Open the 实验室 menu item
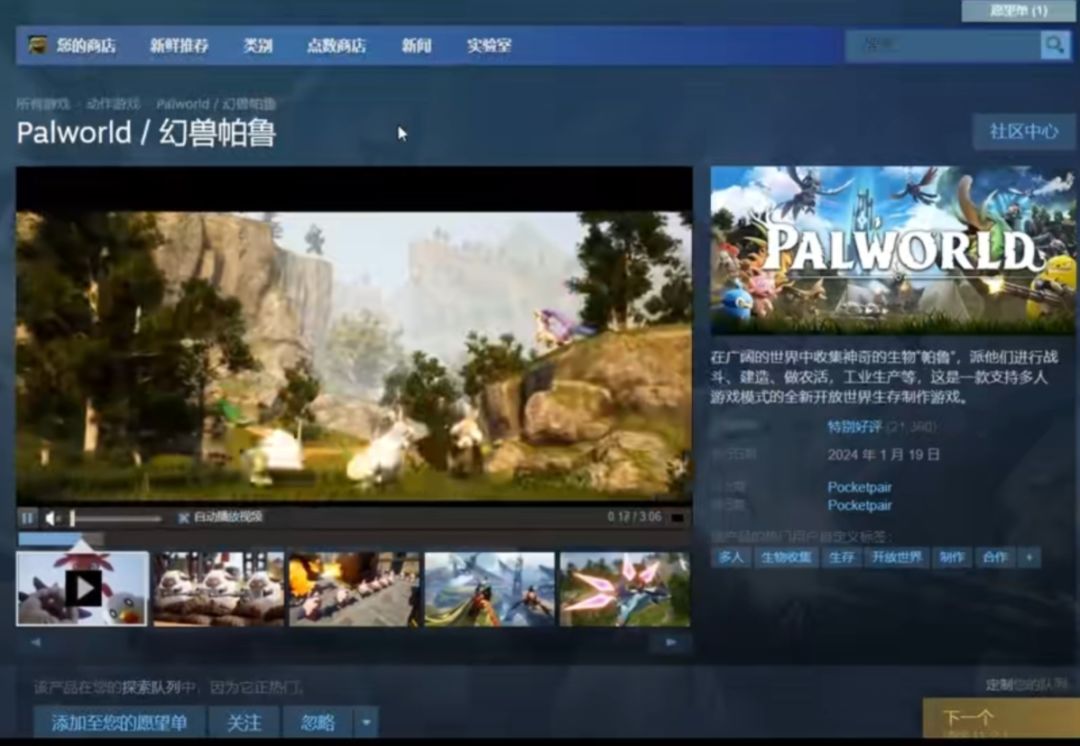The width and height of the screenshot is (1080, 746). (x=489, y=45)
